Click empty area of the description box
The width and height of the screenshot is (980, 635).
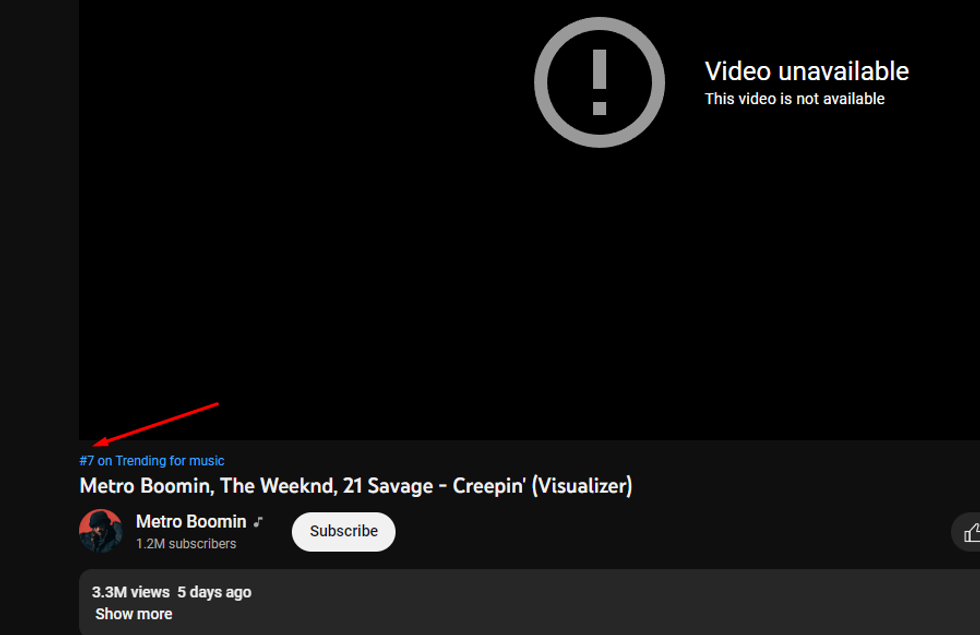(x=562, y=602)
